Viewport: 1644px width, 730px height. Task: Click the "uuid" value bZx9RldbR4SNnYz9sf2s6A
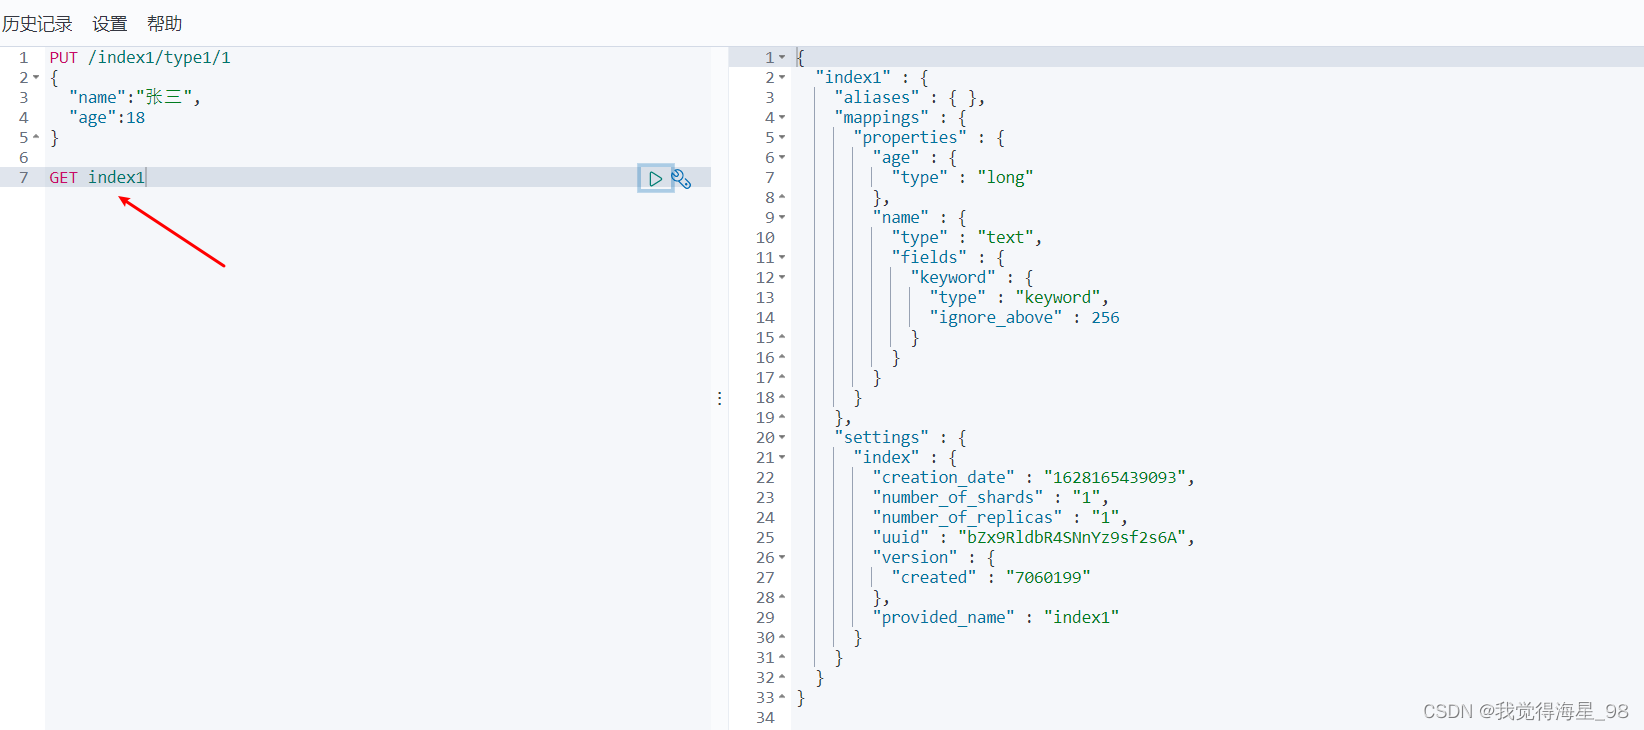(1072, 537)
